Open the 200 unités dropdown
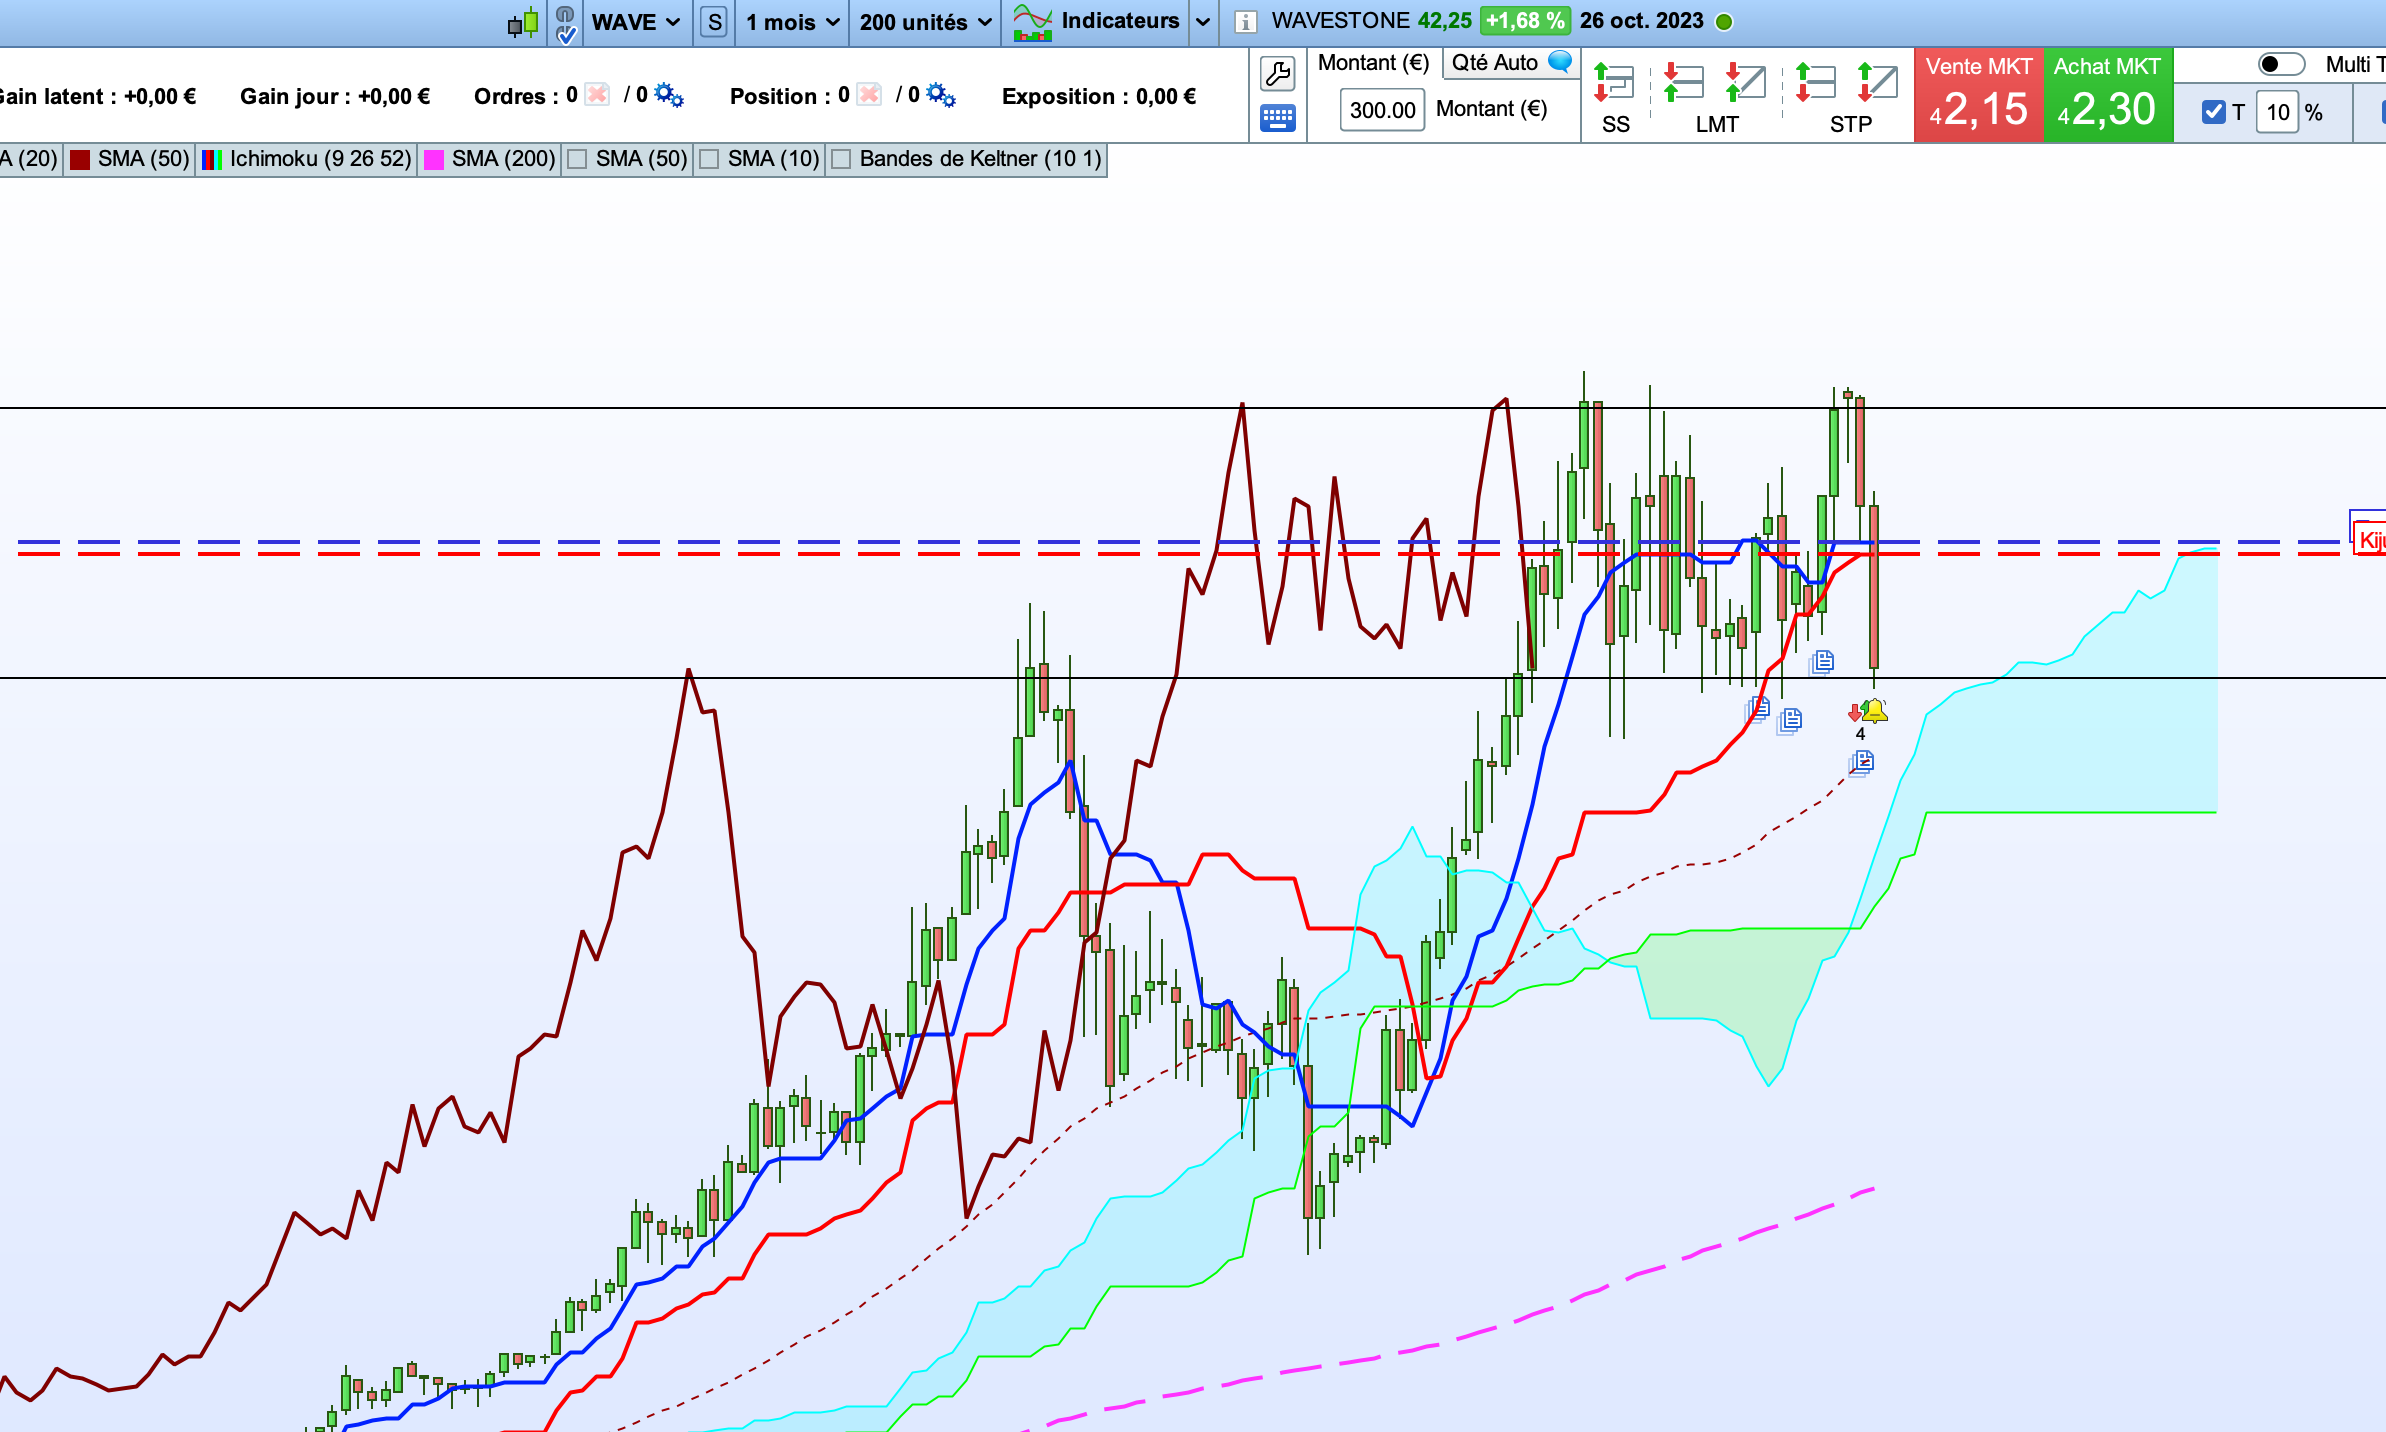 coord(925,22)
